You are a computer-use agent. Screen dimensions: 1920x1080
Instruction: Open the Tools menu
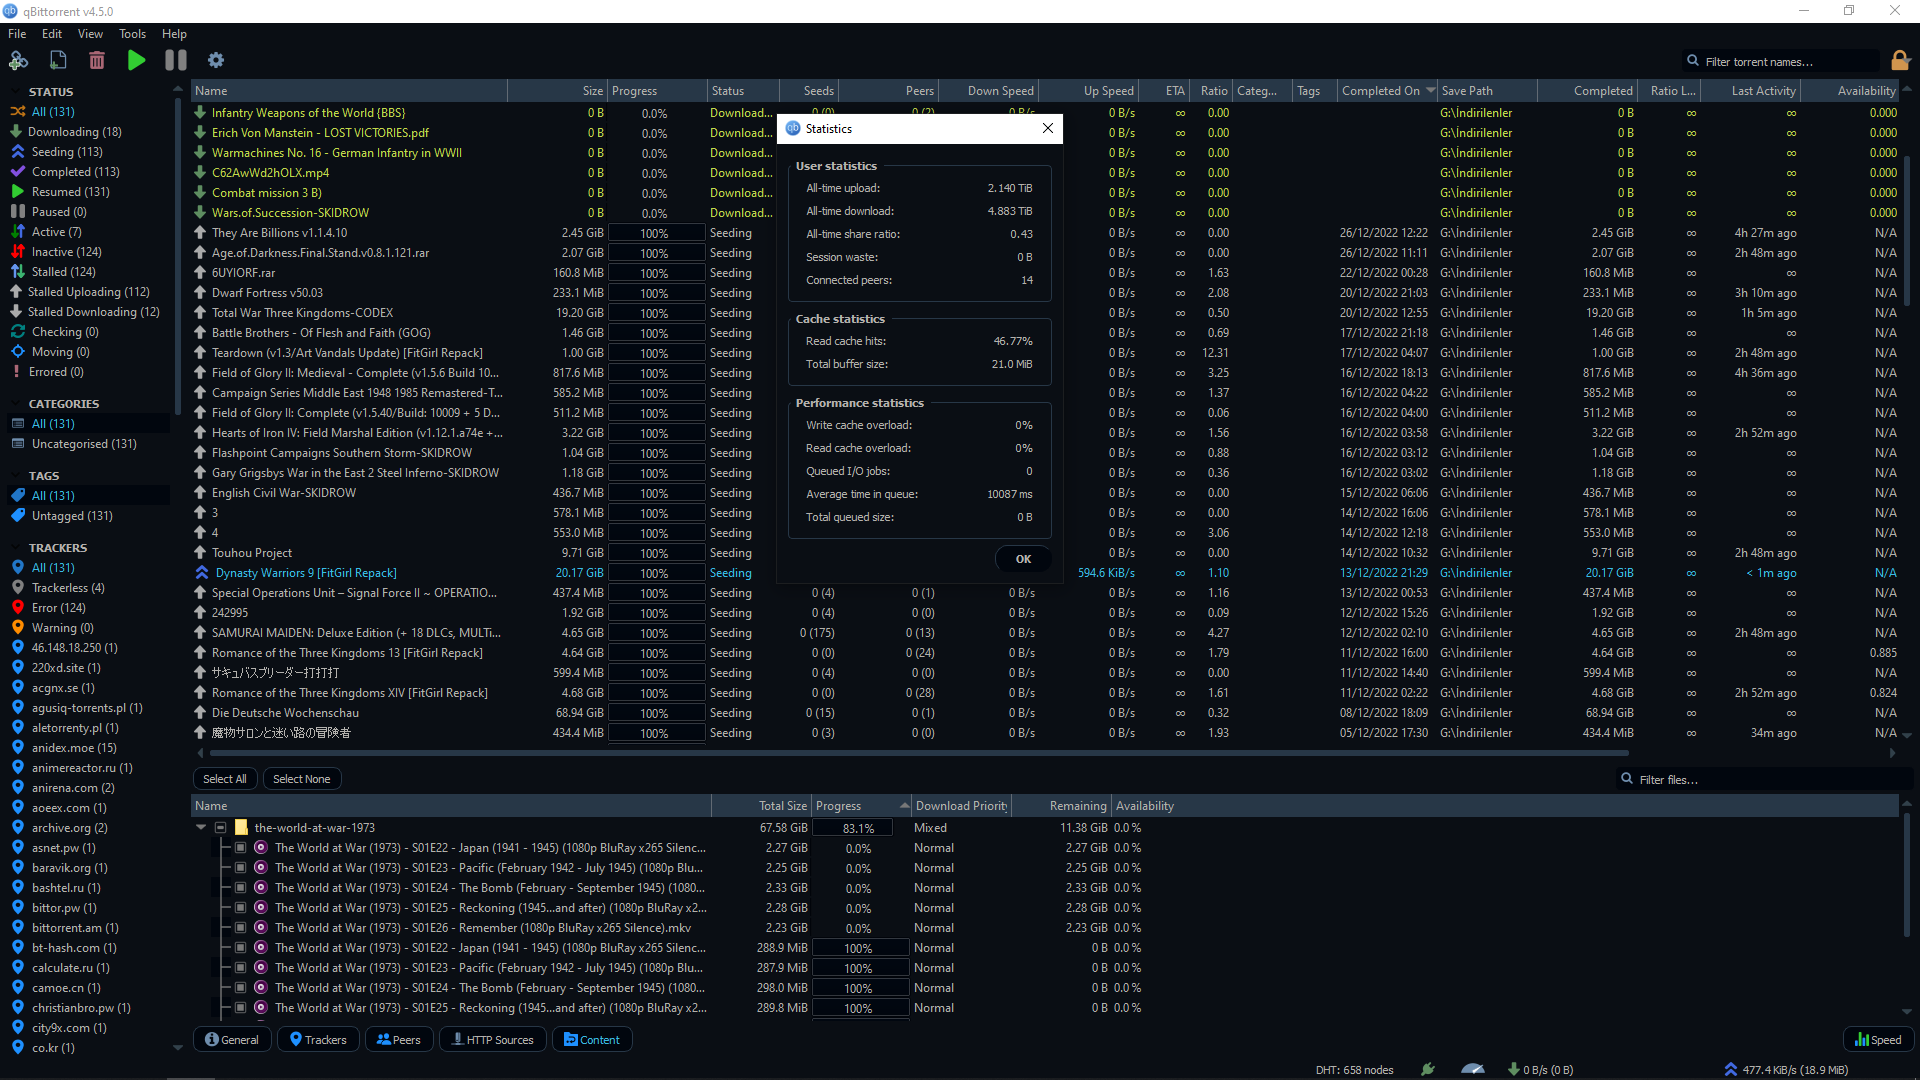pos(133,34)
